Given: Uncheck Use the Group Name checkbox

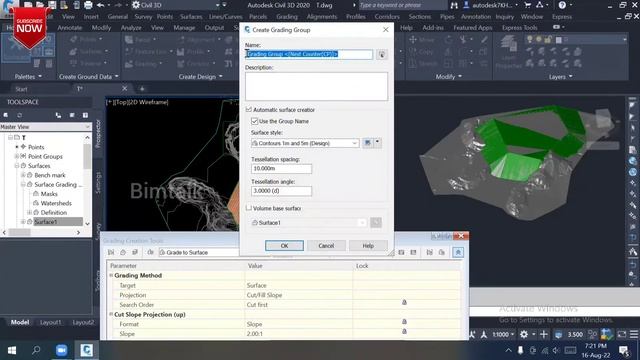Looking at the screenshot, I should pyautogui.click(x=254, y=121).
